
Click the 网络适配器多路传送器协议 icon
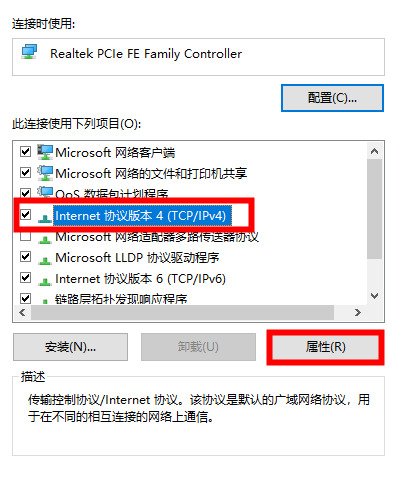point(45,239)
